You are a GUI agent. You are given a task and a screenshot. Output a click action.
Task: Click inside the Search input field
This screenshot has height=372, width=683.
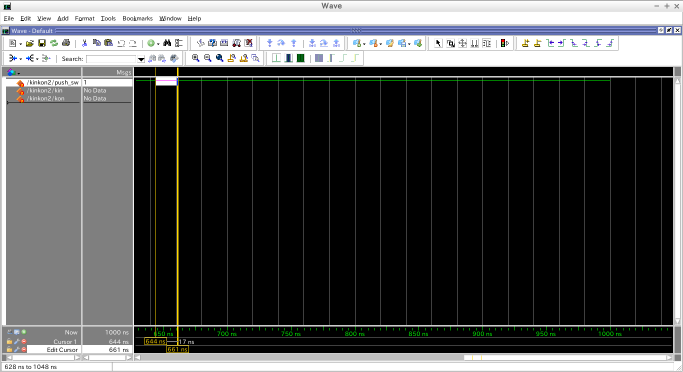click(x=112, y=59)
